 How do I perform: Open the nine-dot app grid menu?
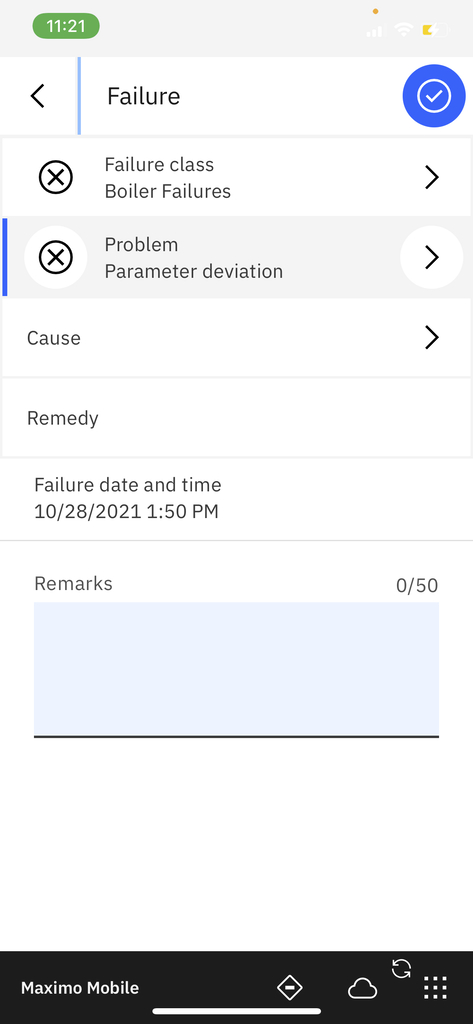click(x=435, y=987)
